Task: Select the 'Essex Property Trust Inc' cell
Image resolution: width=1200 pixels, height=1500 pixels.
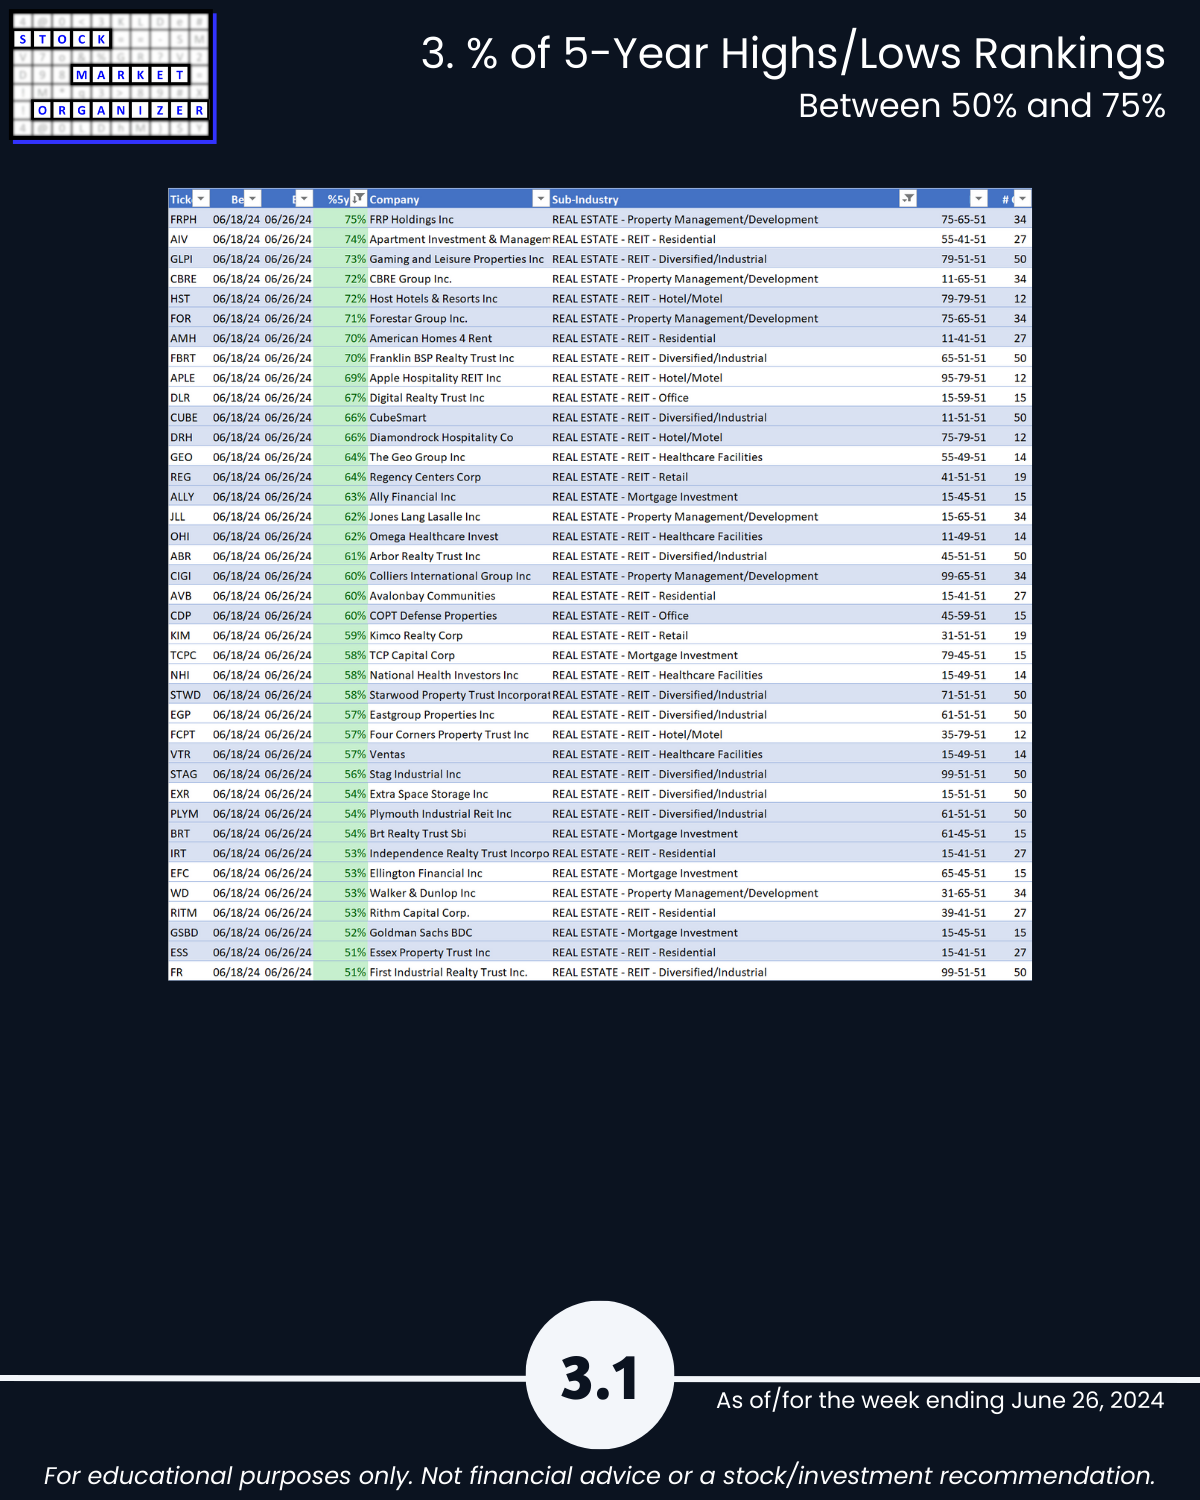Action: tap(459, 952)
